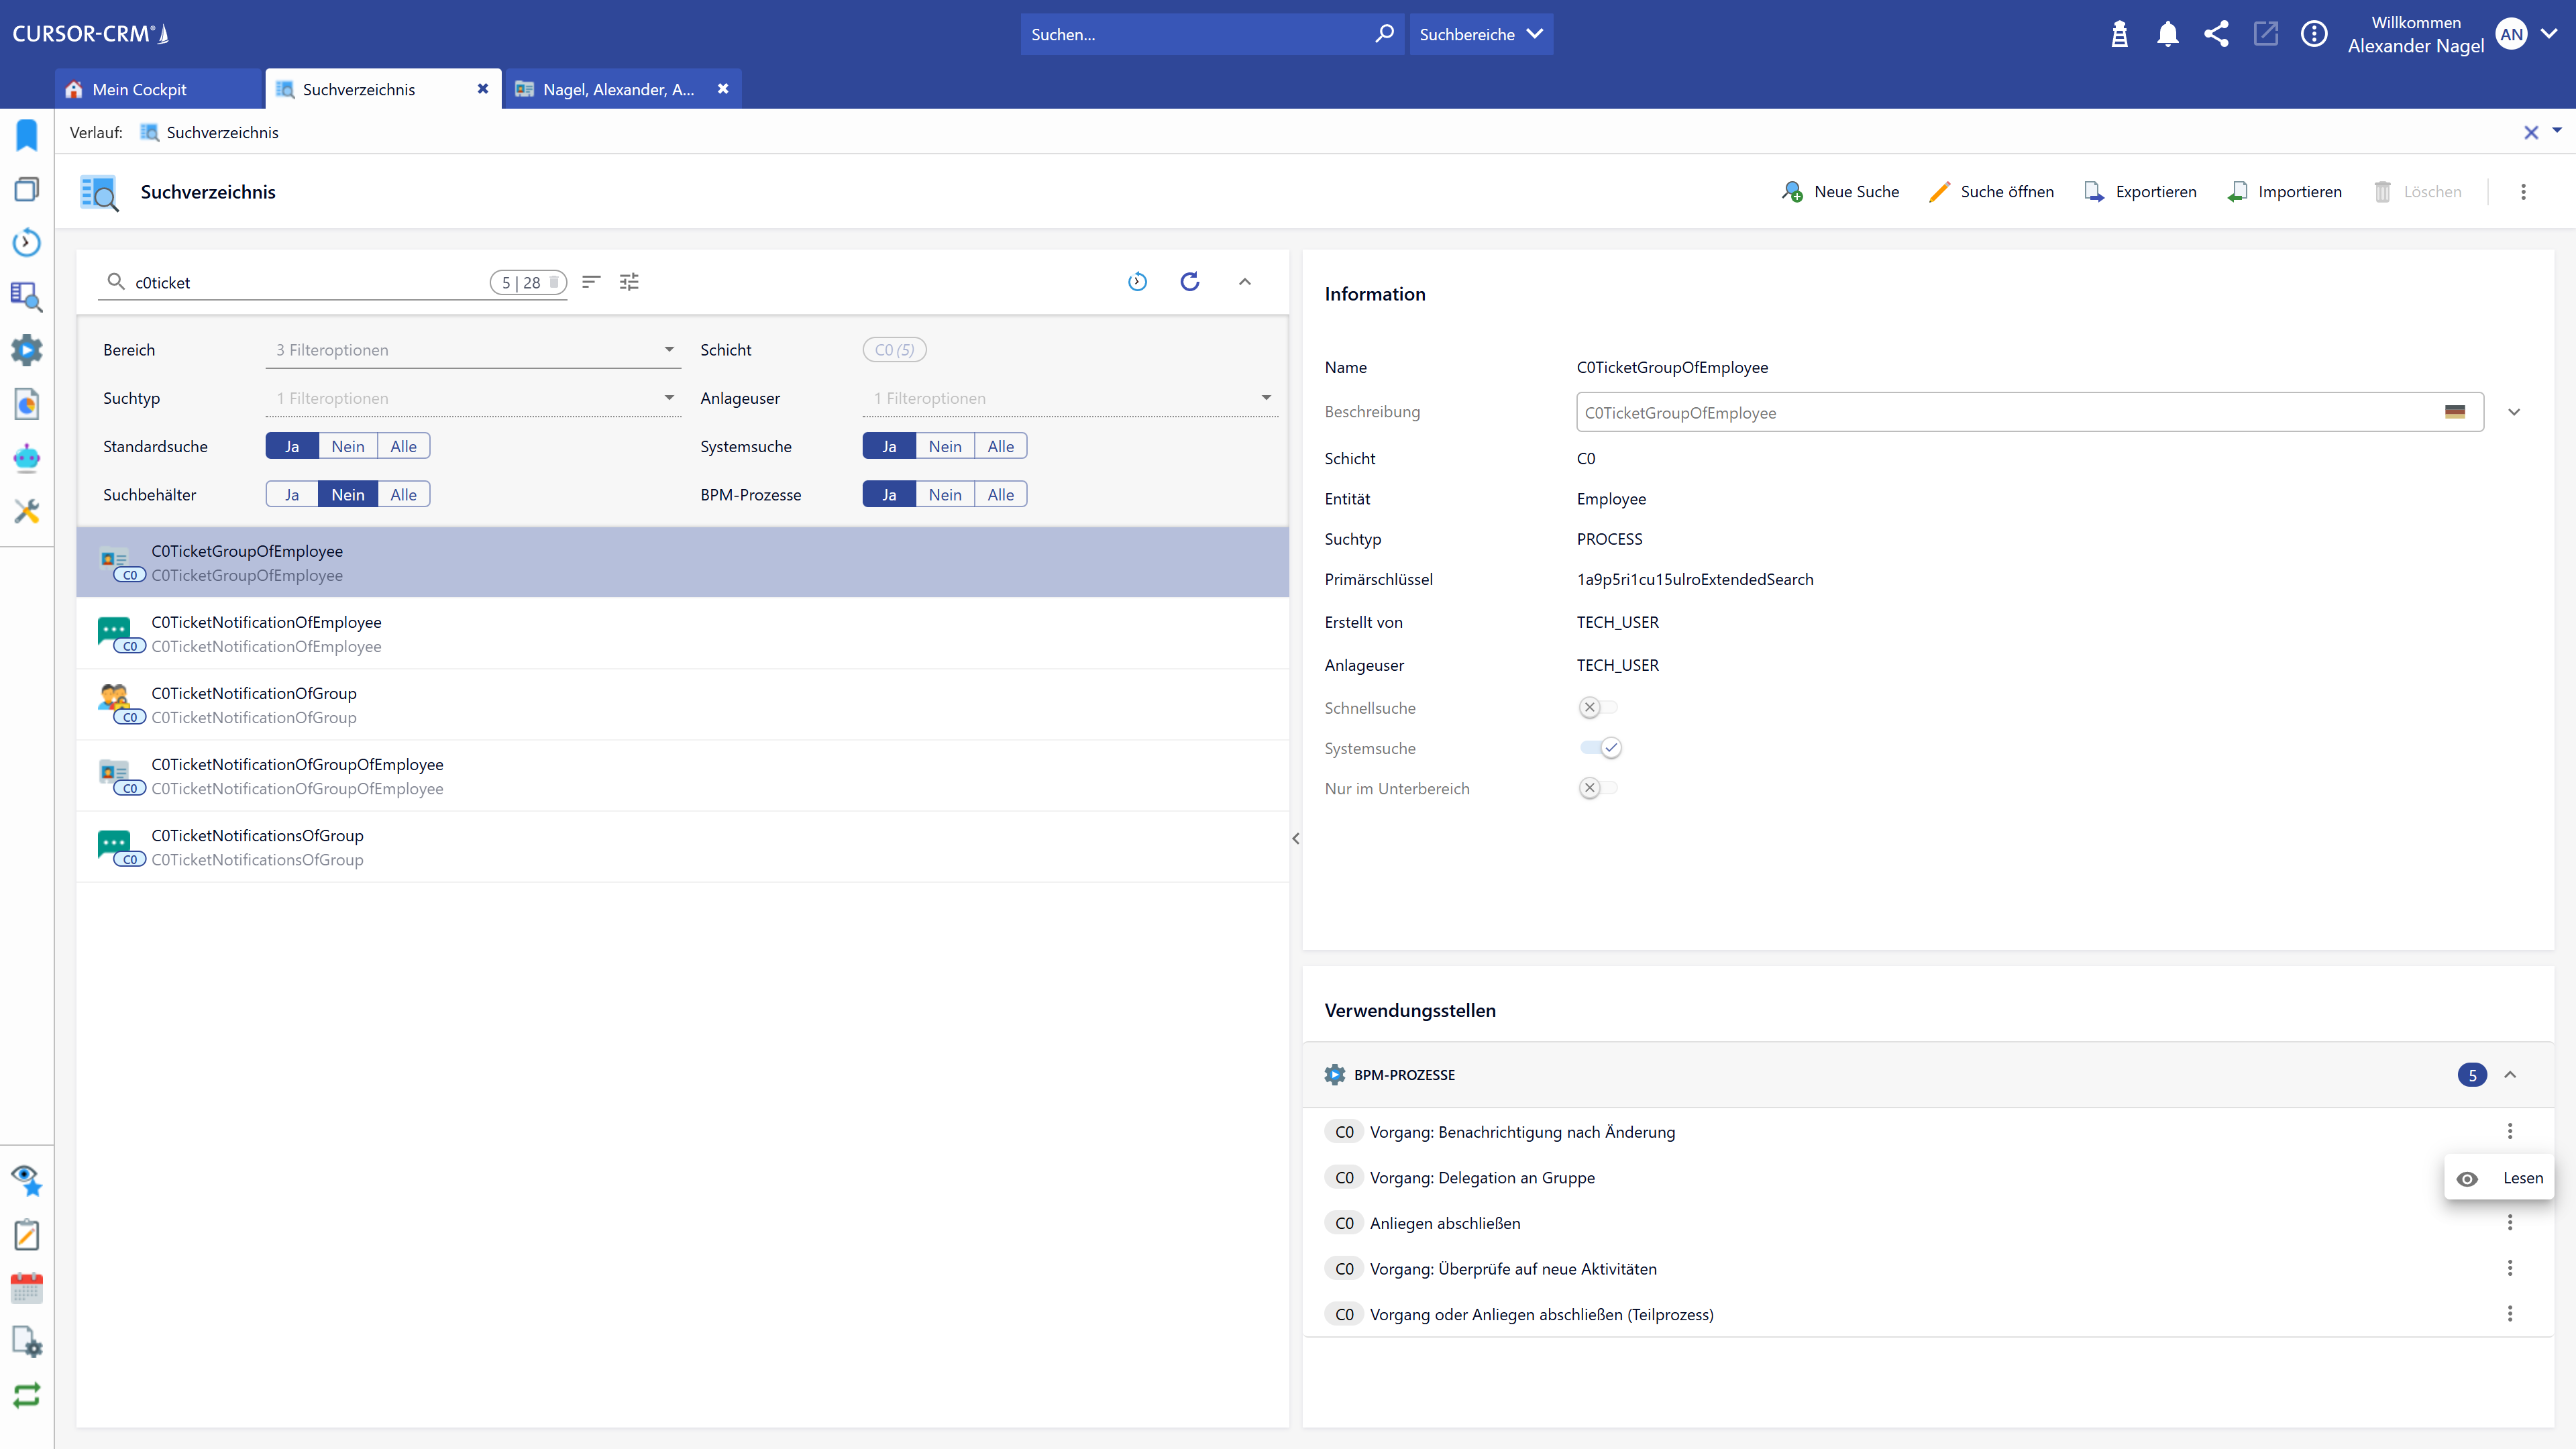Click the green sync arrows icon in sidebar
Viewport: 2576px width, 1449px height.
click(27, 1395)
